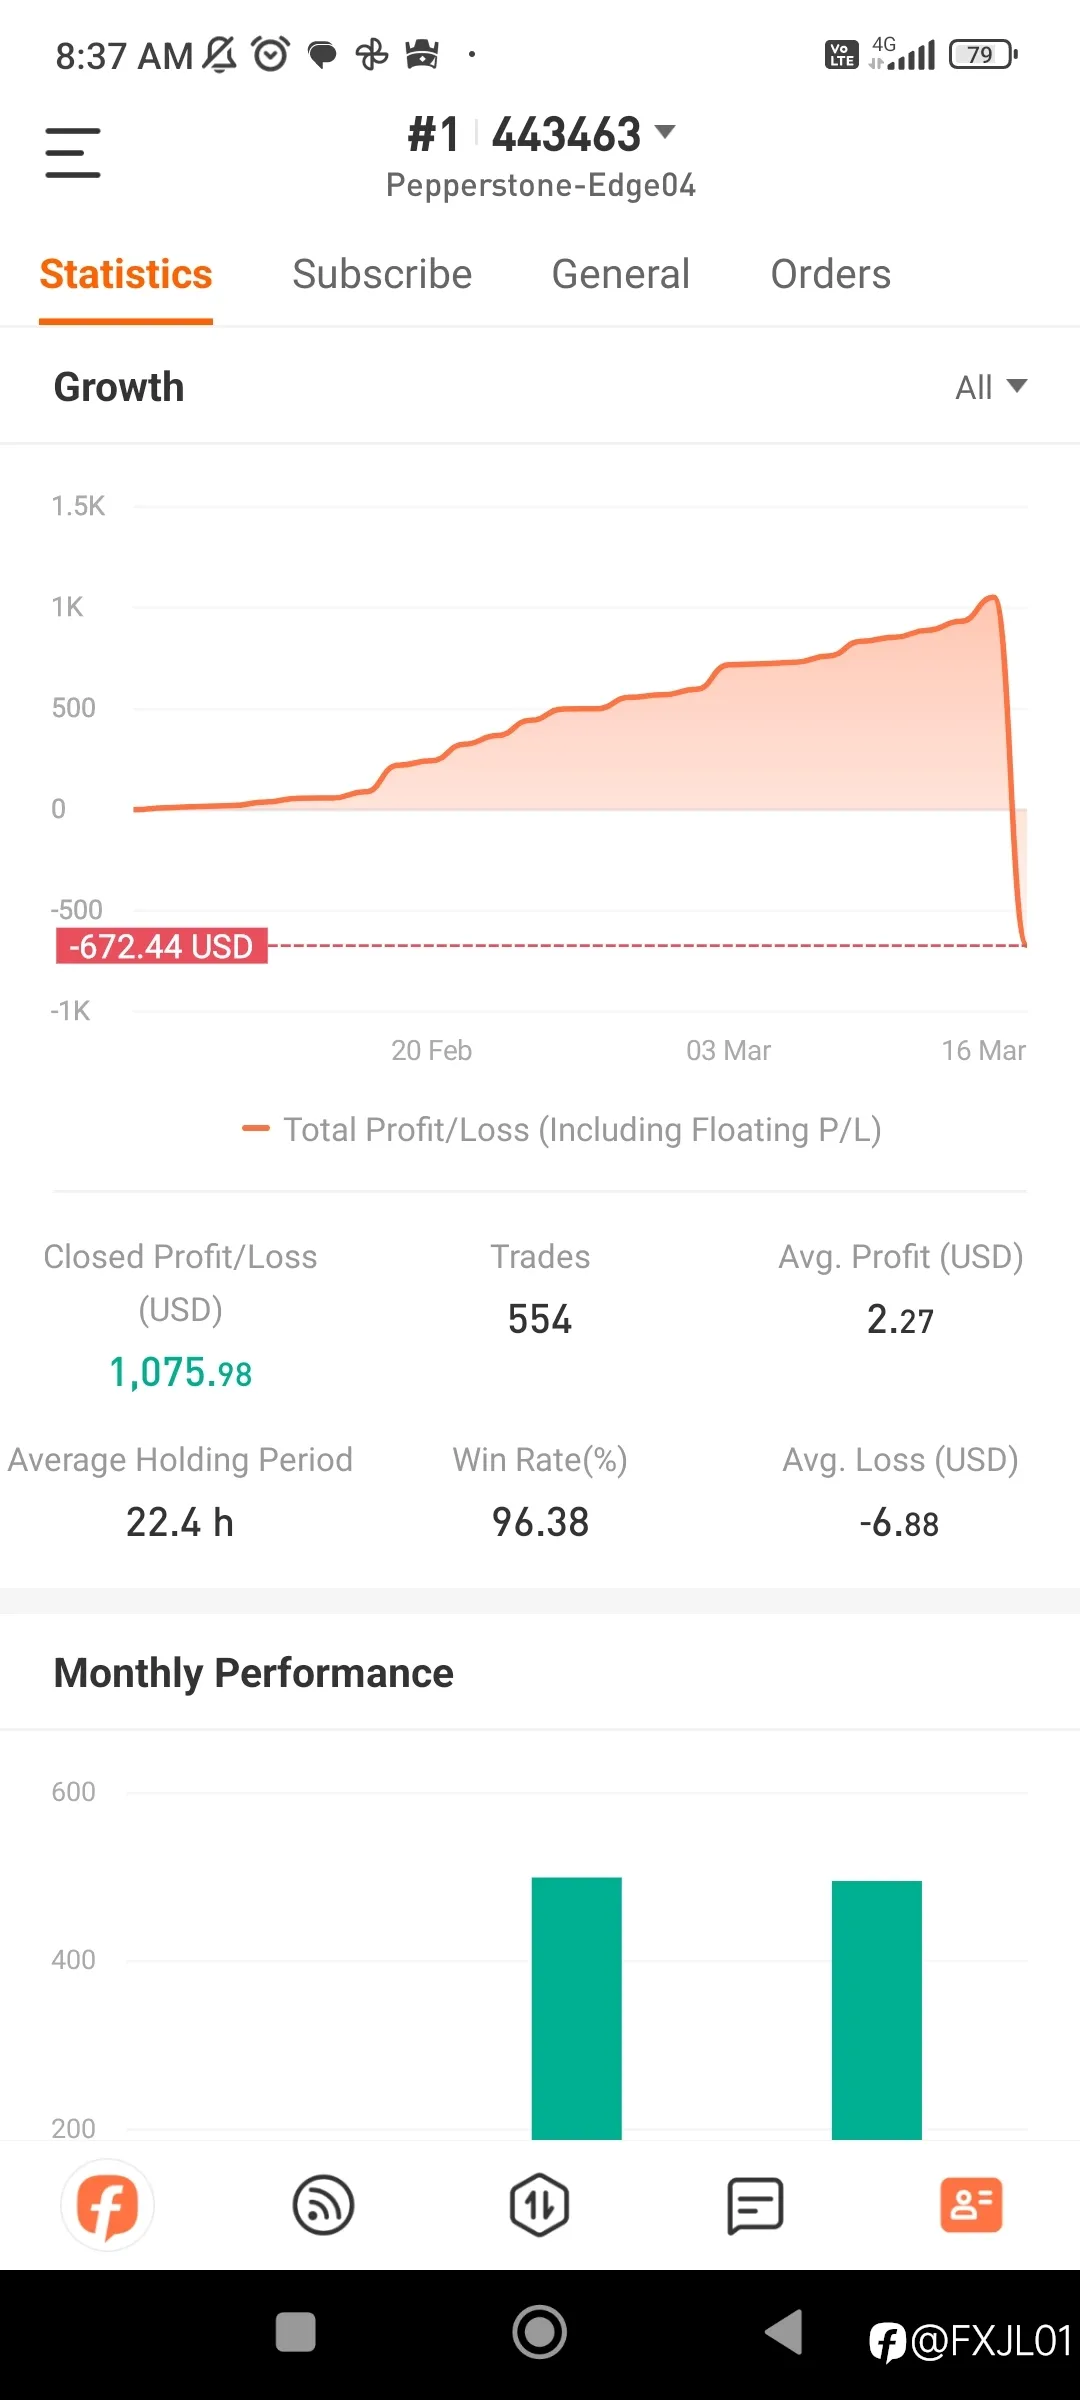Open the General tab

621,274
